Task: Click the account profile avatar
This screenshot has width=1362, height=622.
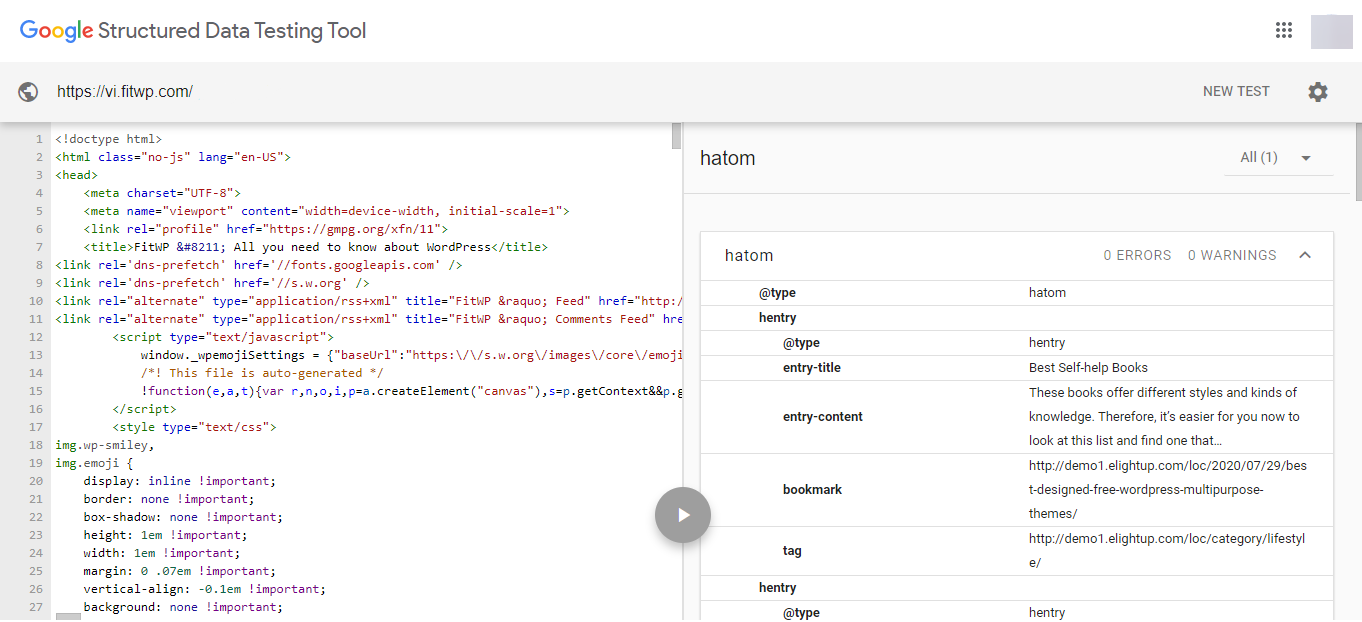Action: [1331, 31]
